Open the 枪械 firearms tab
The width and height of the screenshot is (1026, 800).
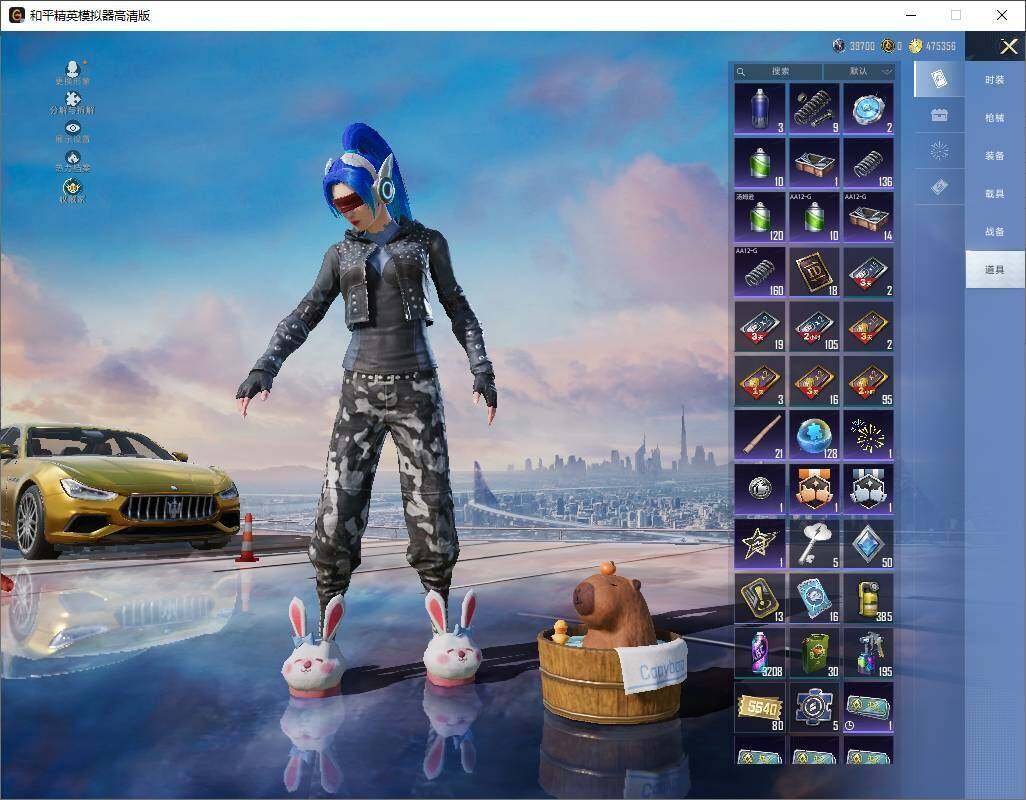(995, 118)
